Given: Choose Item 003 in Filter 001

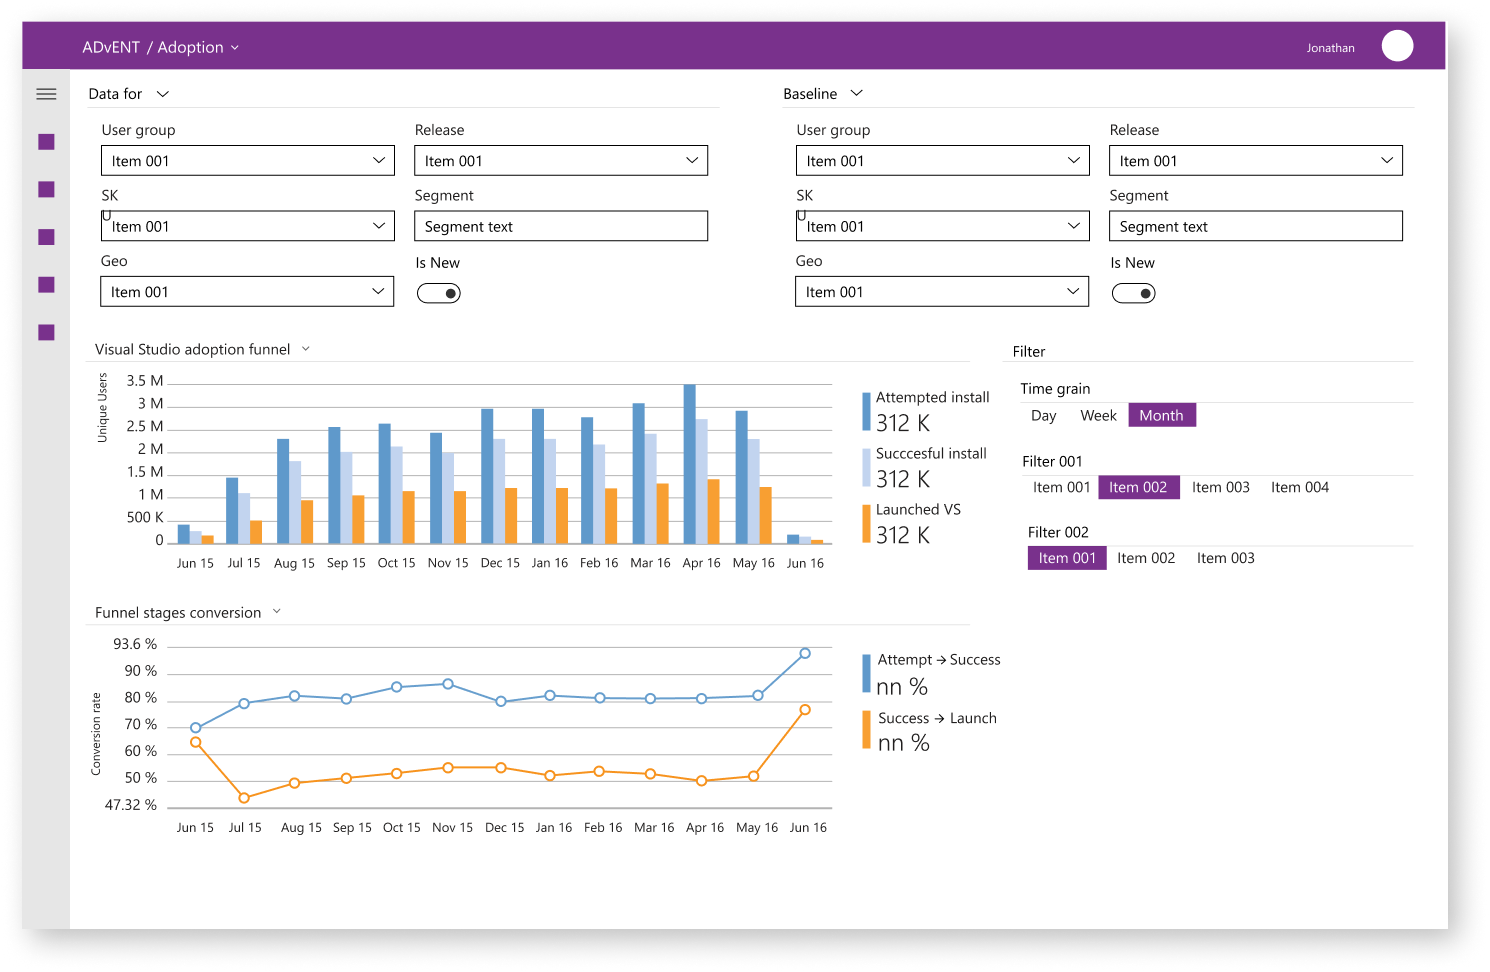Looking at the screenshot, I should click(x=1220, y=487).
